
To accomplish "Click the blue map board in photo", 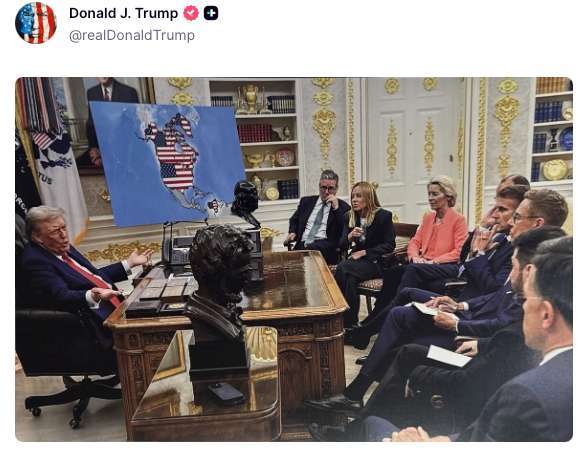I will (x=167, y=163).
